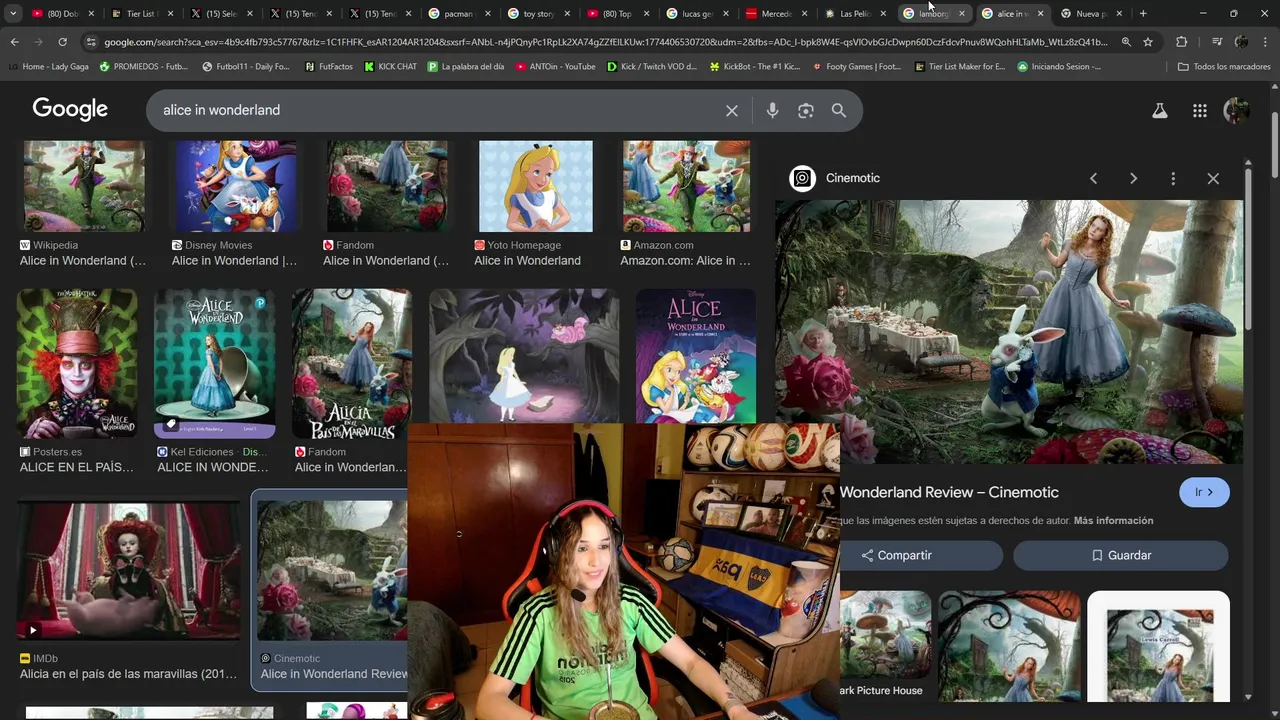This screenshot has height=720, width=1280.
Task: Open the Google apps grid
Action: [x=1200, y=111]
